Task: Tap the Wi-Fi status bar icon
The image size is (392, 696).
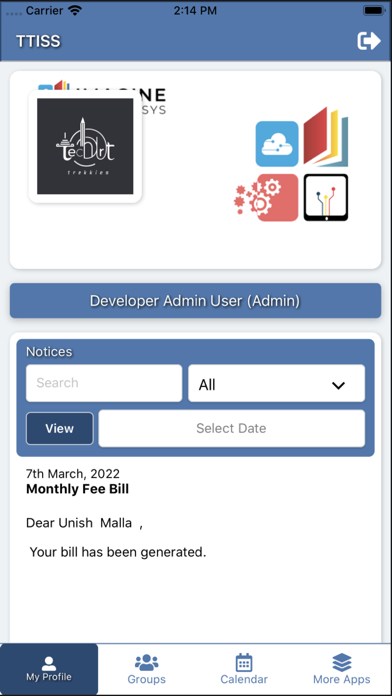Action: point(74,11)
